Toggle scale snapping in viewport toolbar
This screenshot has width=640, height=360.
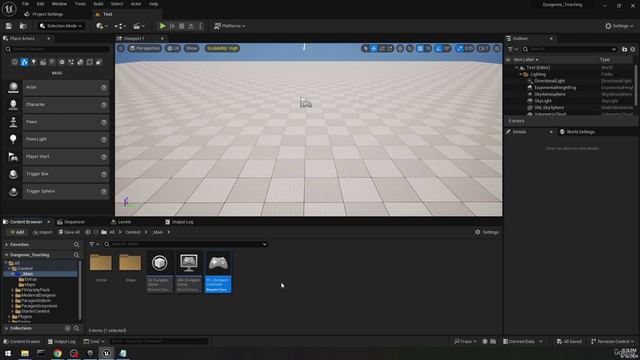tap(460, 49)
